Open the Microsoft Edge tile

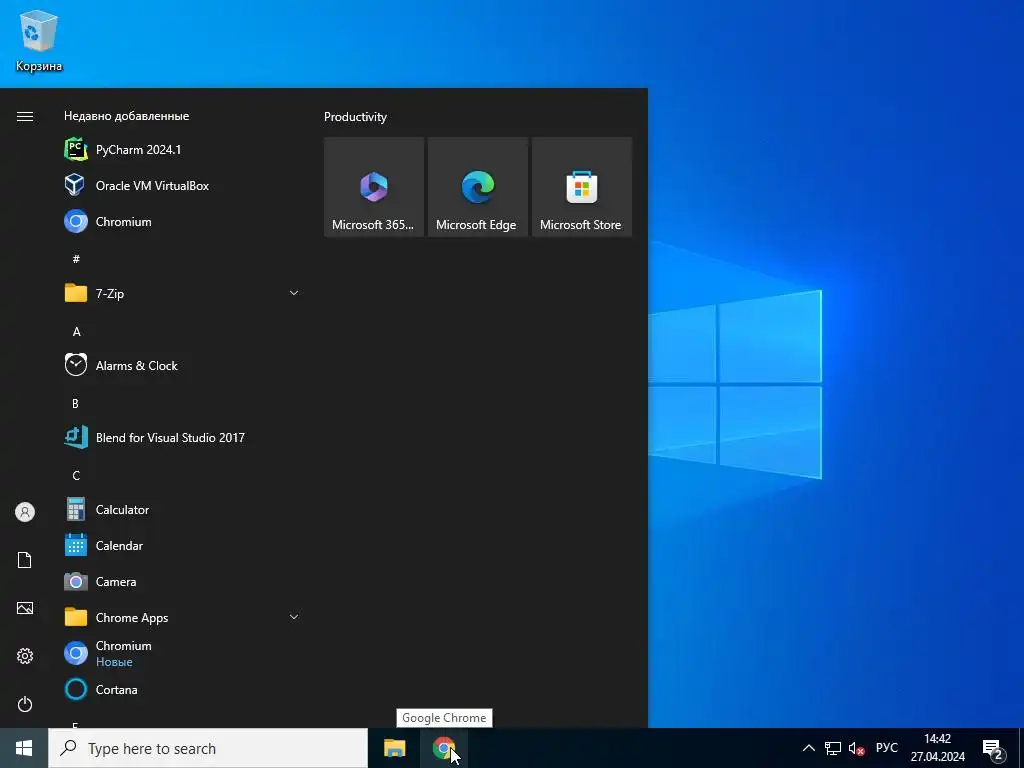pos(477,187)
